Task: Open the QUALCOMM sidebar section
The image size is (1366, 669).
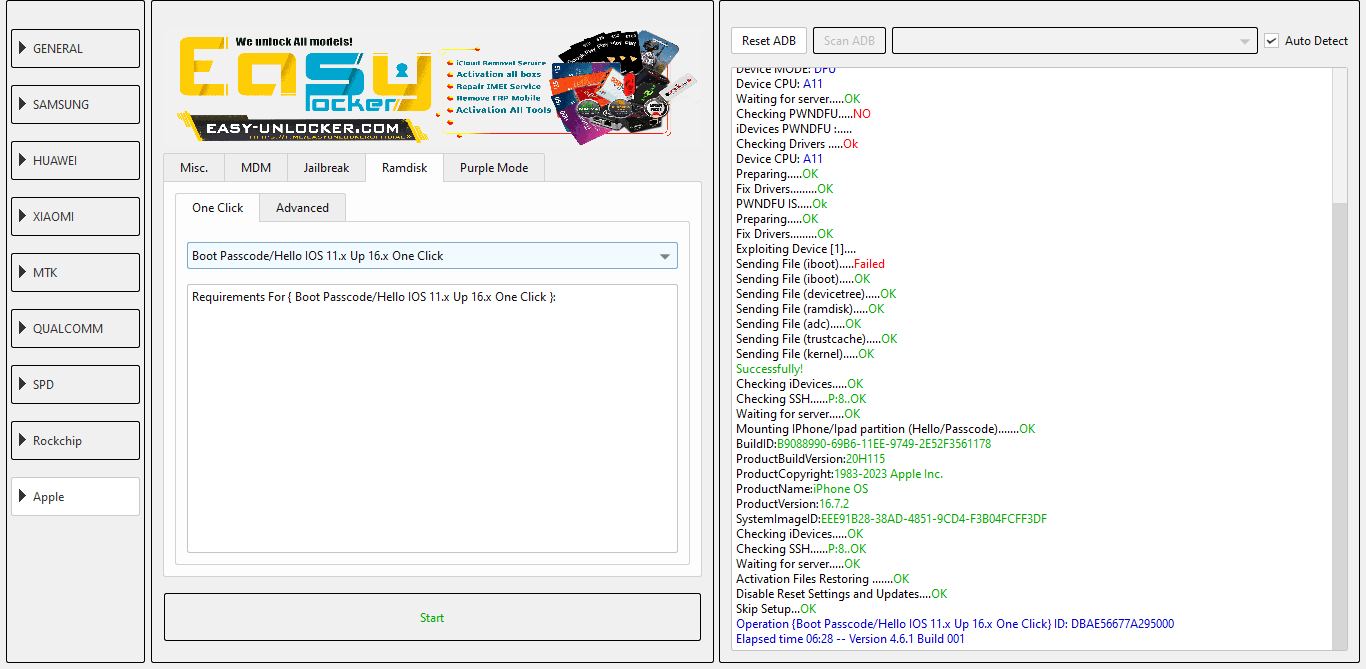Action: [75, 328]
